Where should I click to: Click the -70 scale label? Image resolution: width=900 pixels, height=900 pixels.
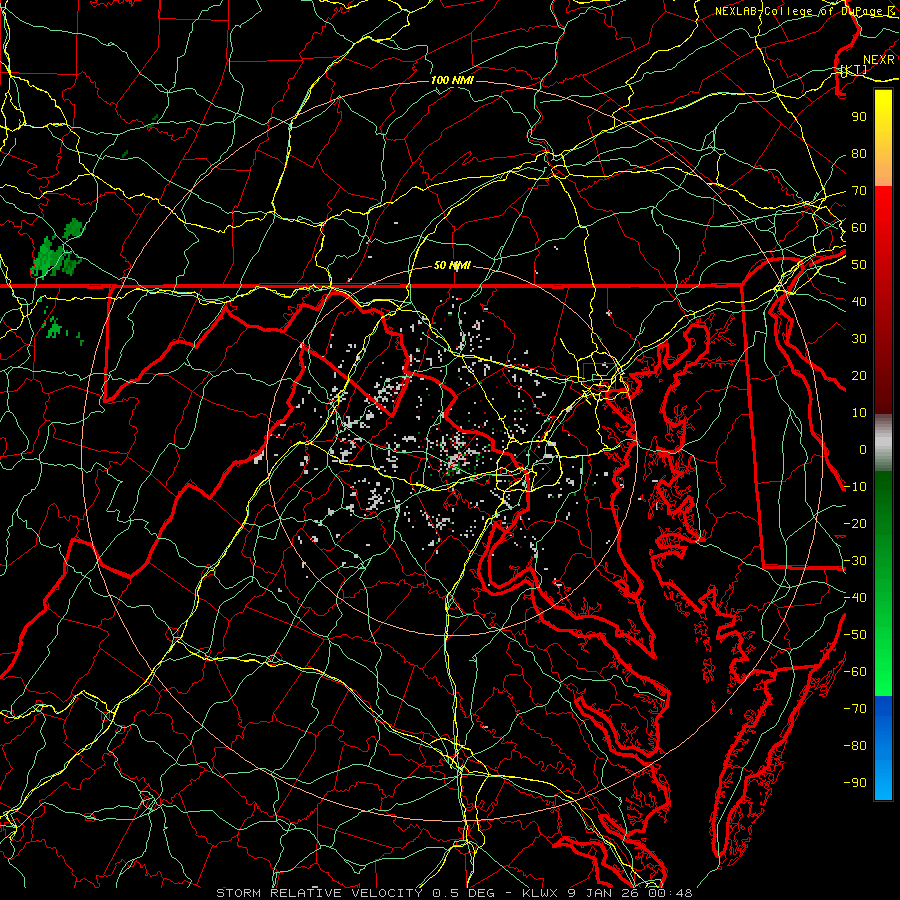point(855,709)
